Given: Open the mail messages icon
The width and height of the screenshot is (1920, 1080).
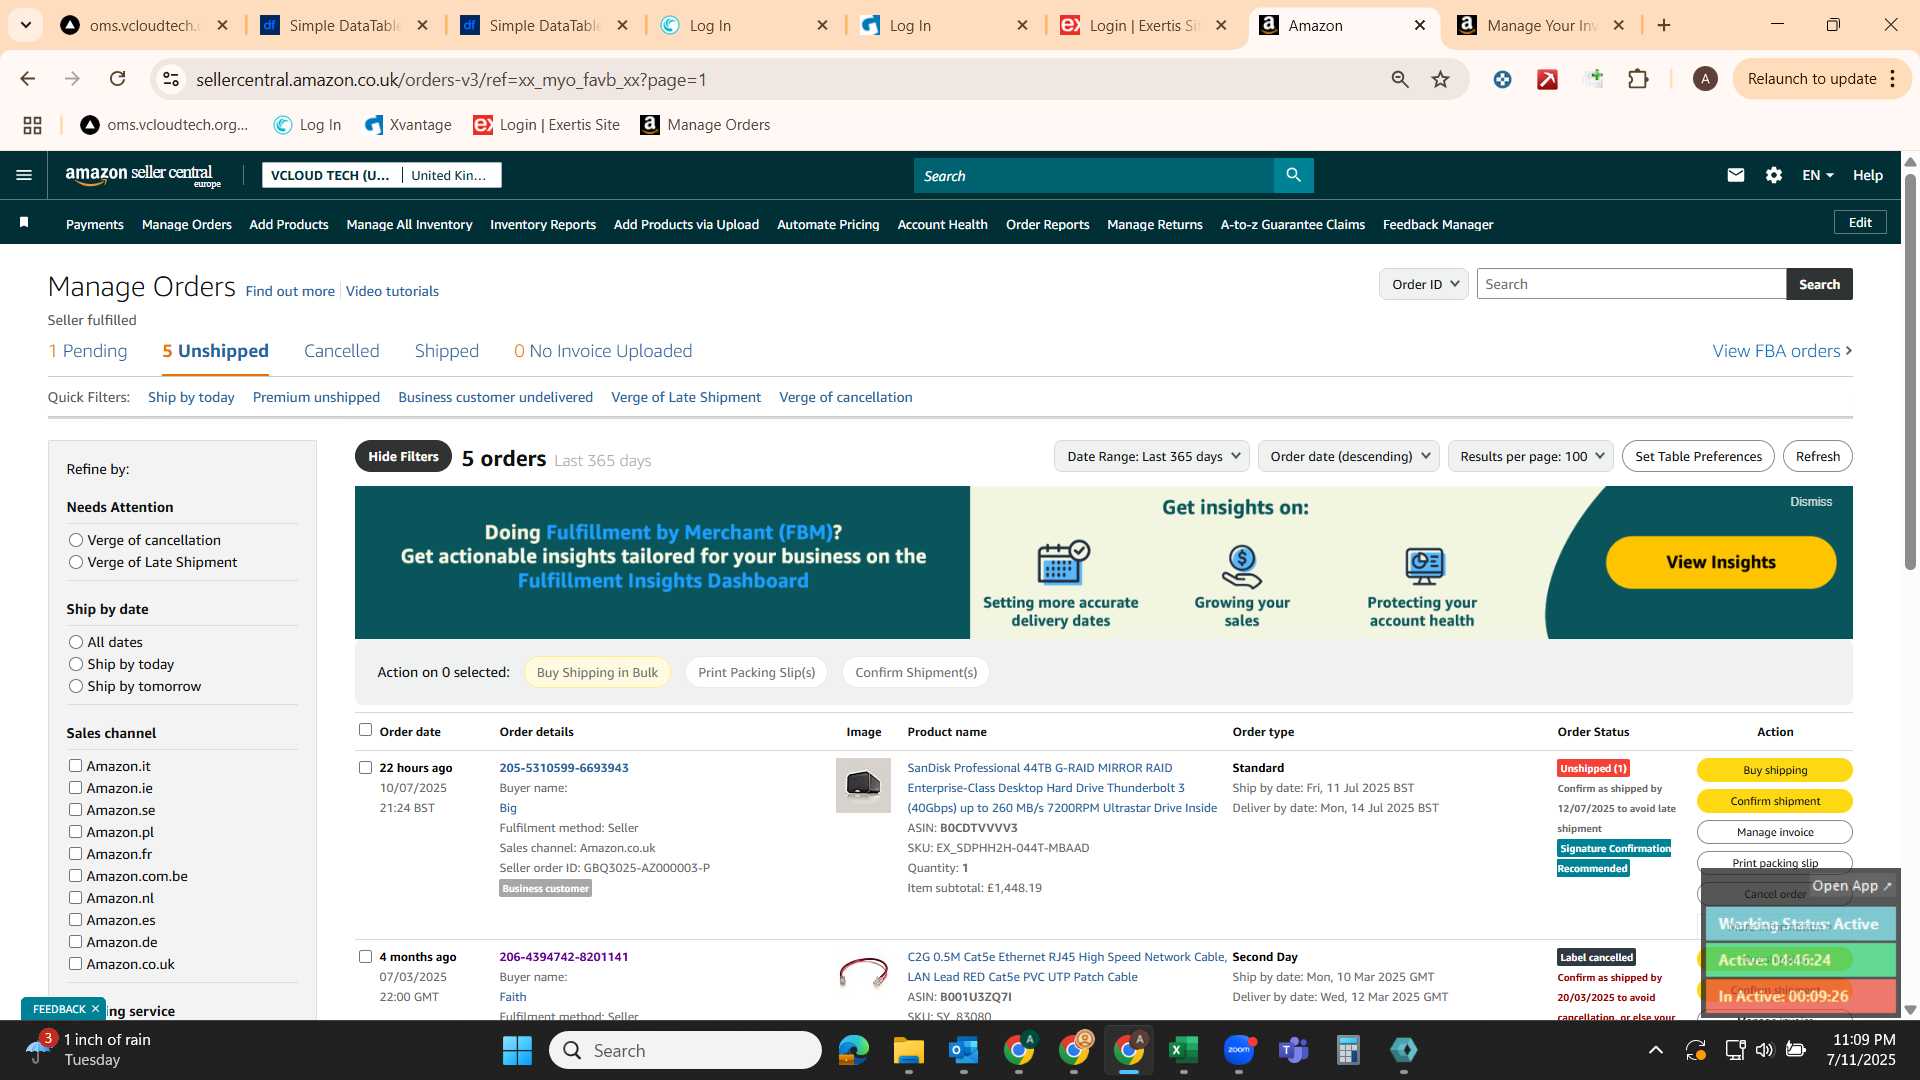Looking at the screenshot, I should [1735, 175].
